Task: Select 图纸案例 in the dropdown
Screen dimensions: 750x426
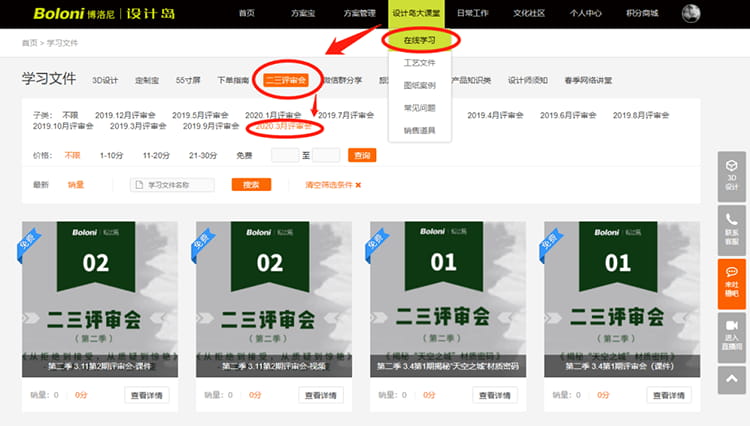Action: [419, 85]
